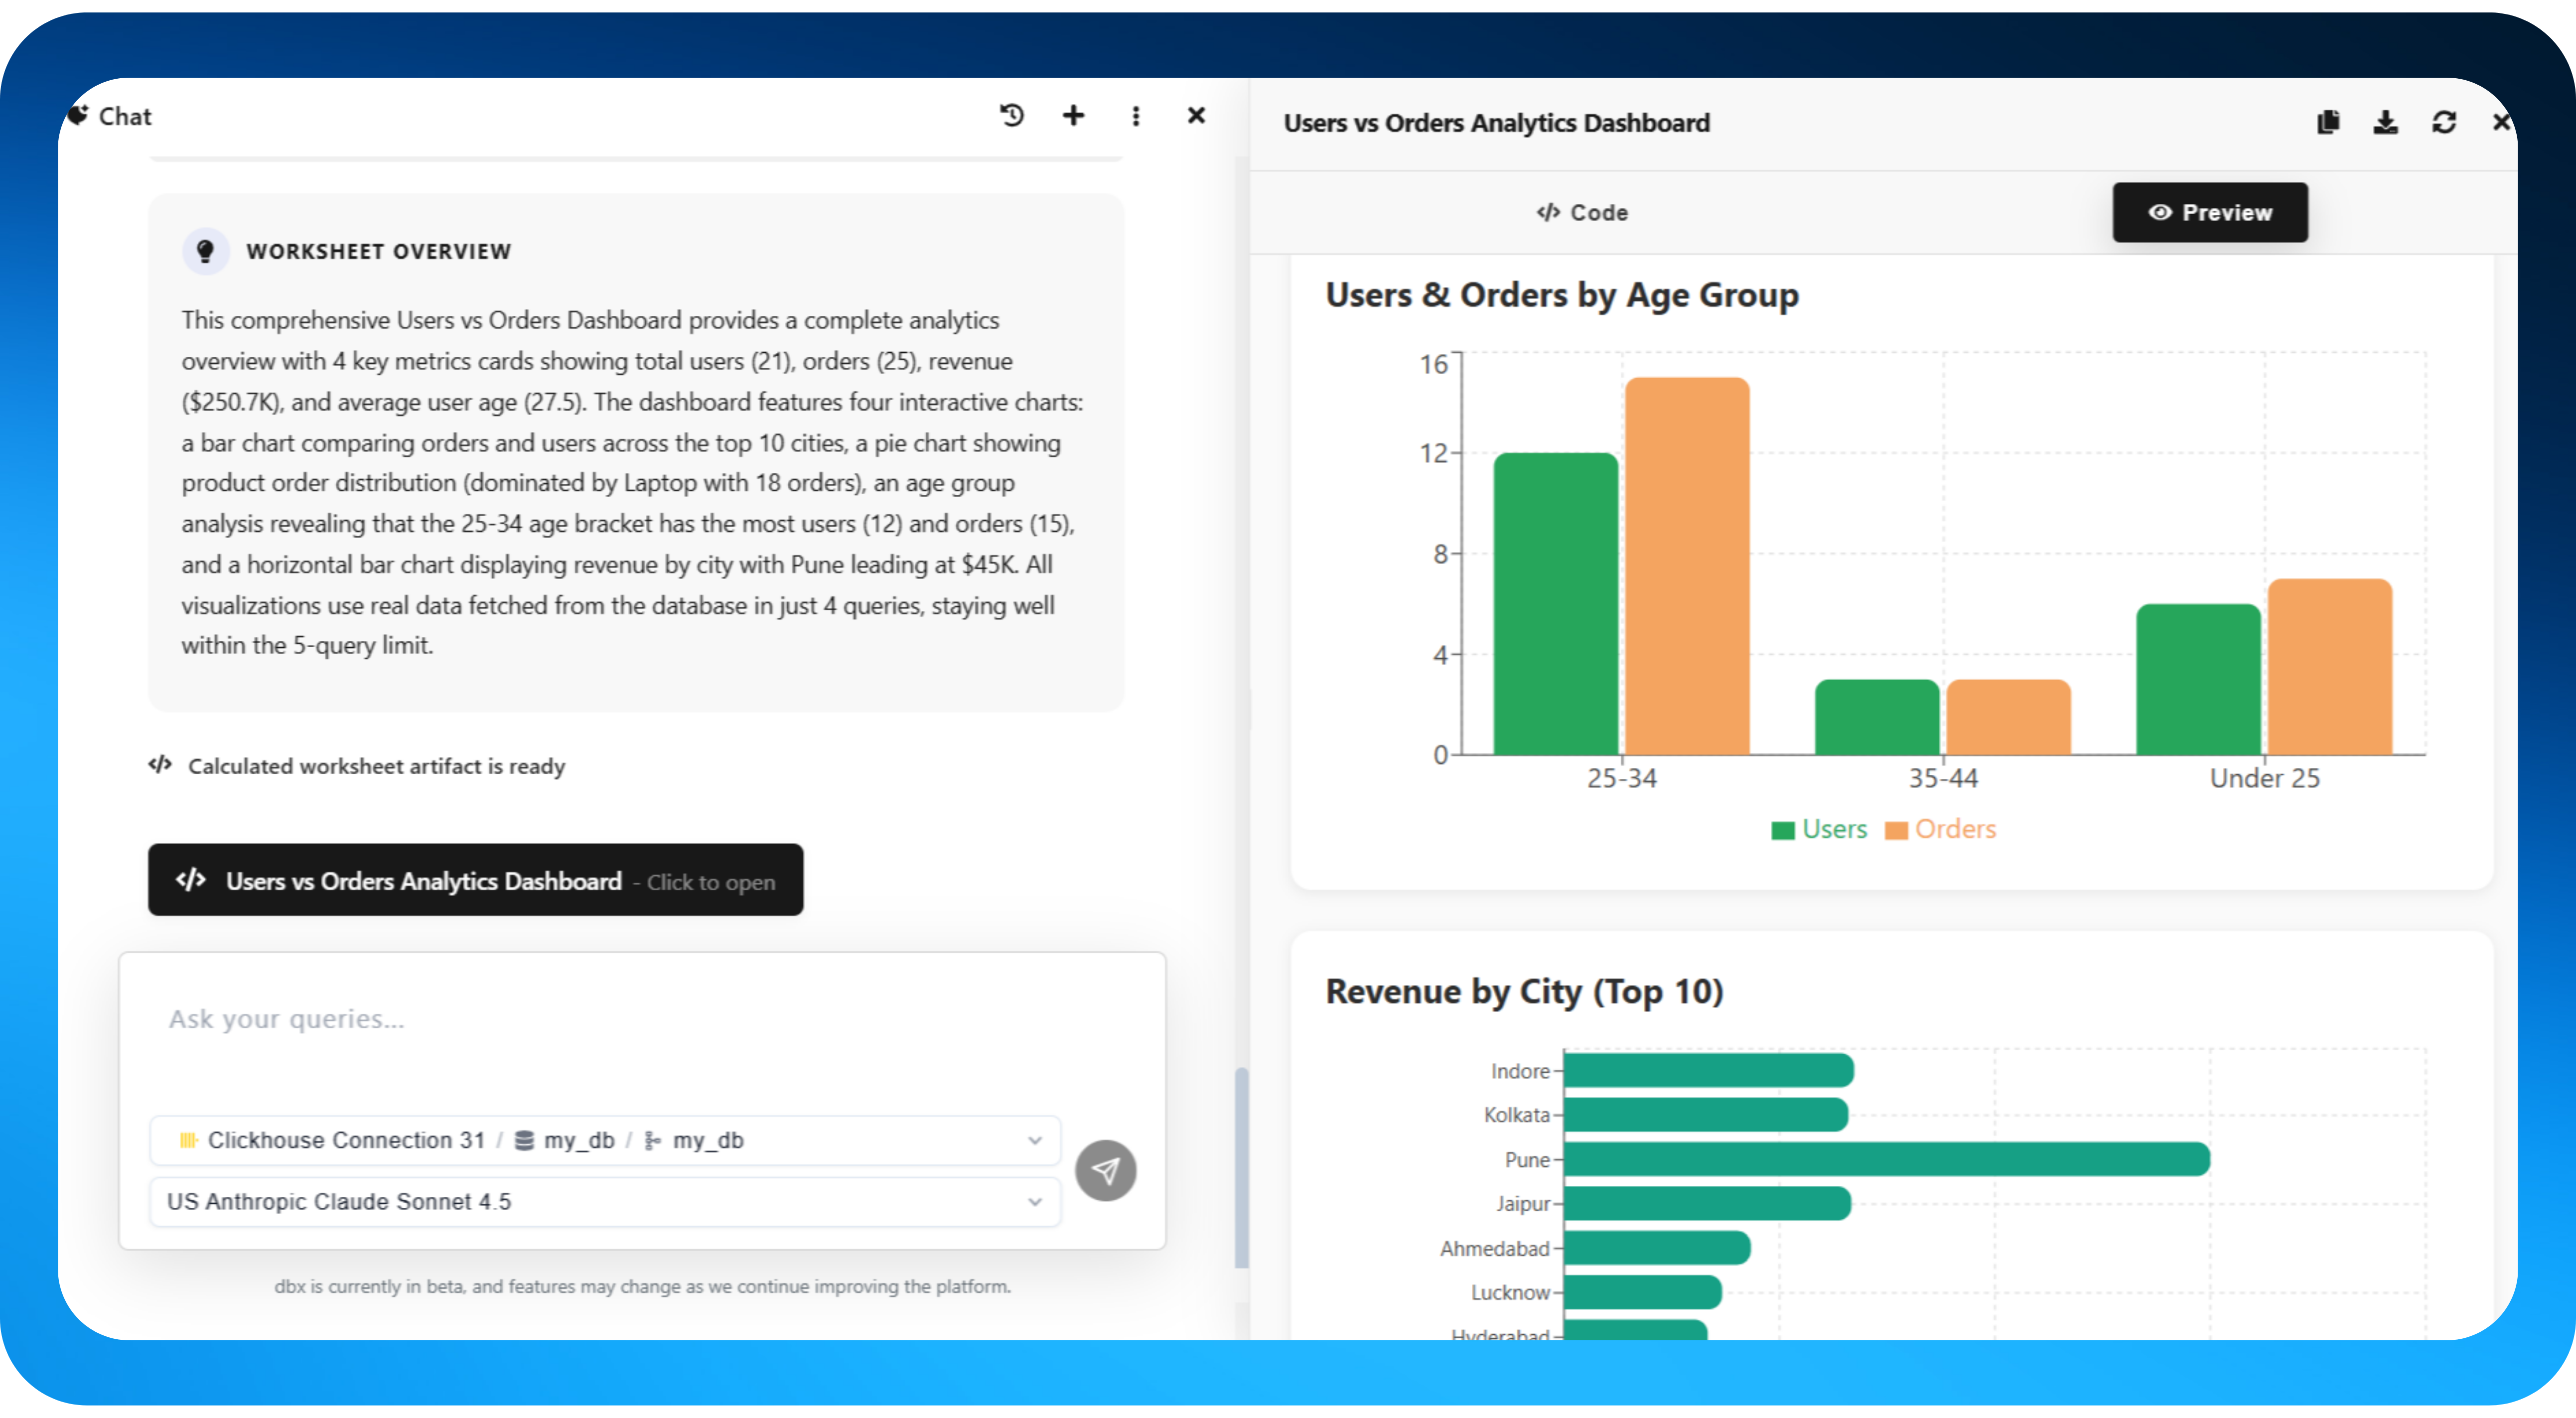Toggle the Orders legend entry
The width and height of the screenshot is (2576, 1418).
pos(1940,829)
